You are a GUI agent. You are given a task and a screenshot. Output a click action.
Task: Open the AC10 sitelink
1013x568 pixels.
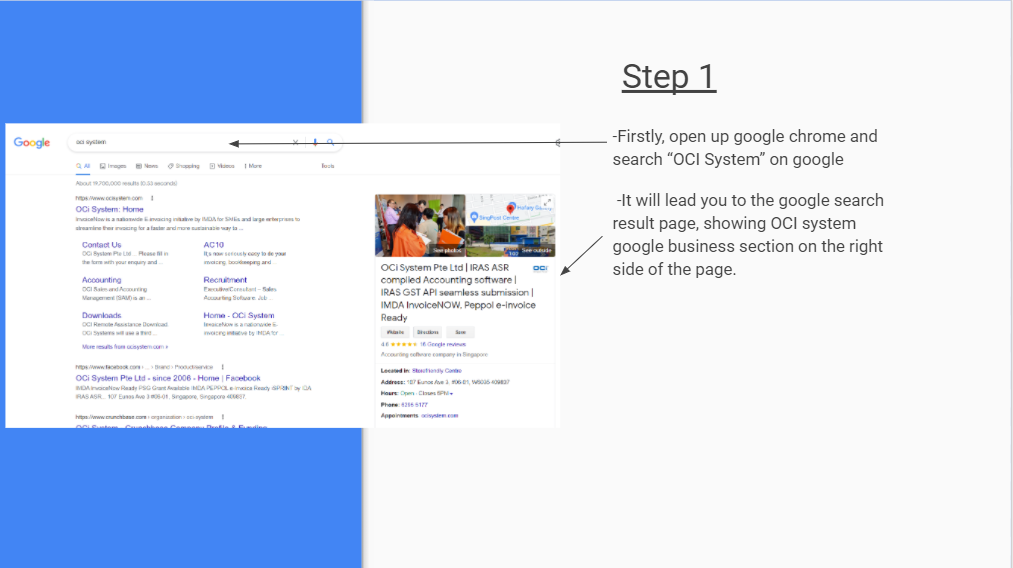pos(214,245)
